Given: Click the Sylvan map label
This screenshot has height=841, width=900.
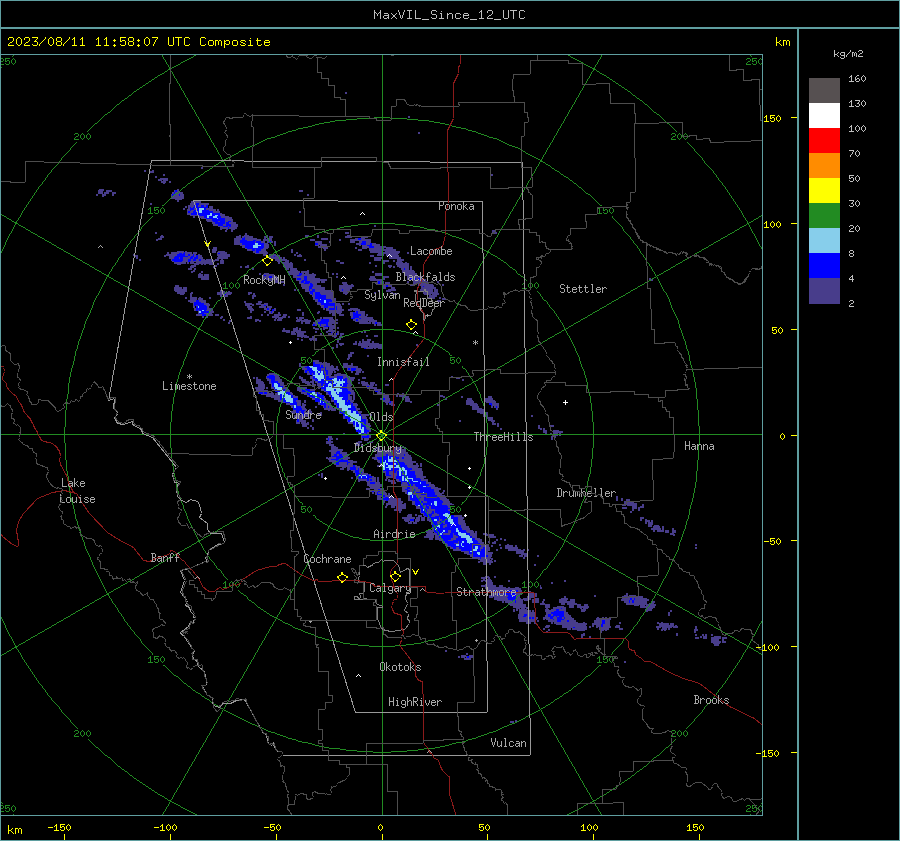Looking at the screenshot, I should (x=382, y=295).
